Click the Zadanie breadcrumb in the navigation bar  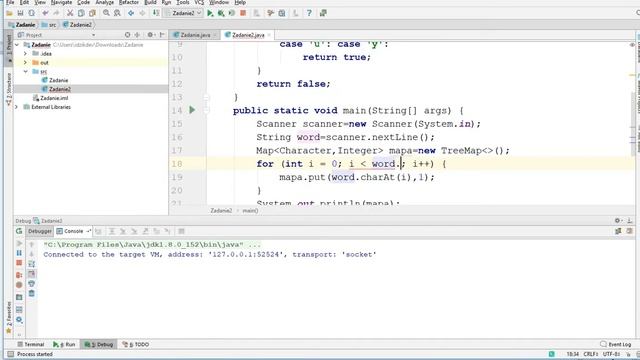(x=22, y=25)
